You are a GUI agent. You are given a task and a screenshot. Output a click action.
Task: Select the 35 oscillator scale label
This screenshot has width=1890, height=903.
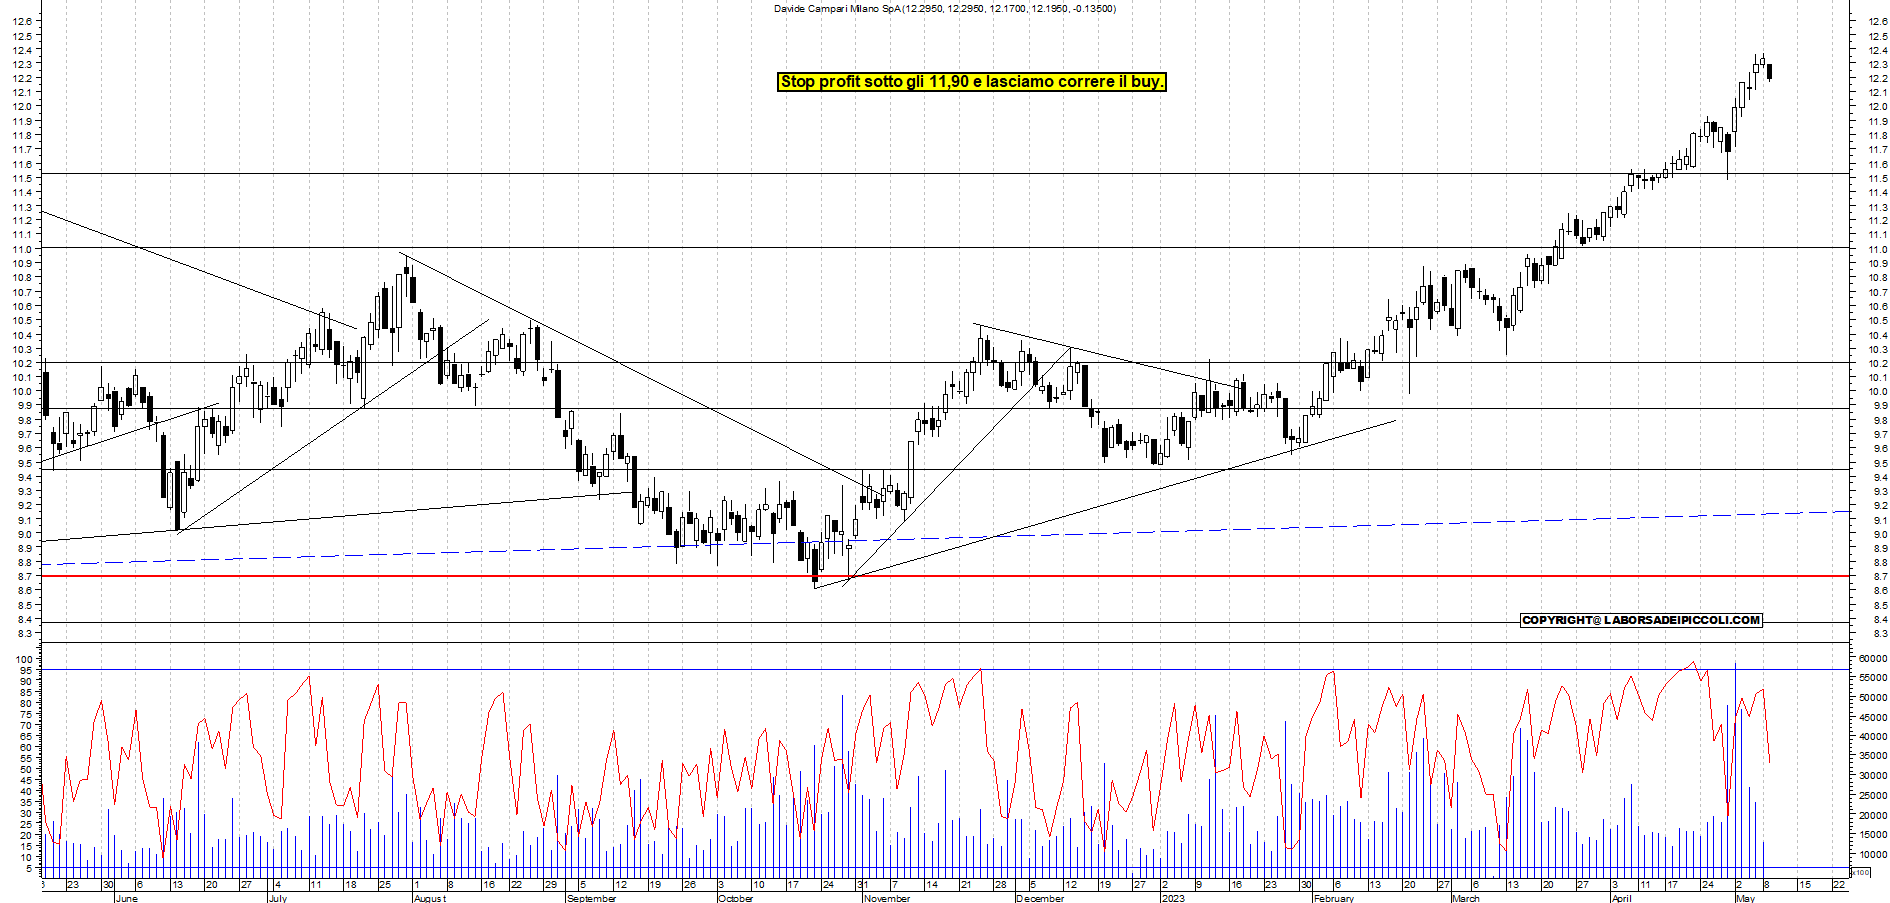coord(26,802)
